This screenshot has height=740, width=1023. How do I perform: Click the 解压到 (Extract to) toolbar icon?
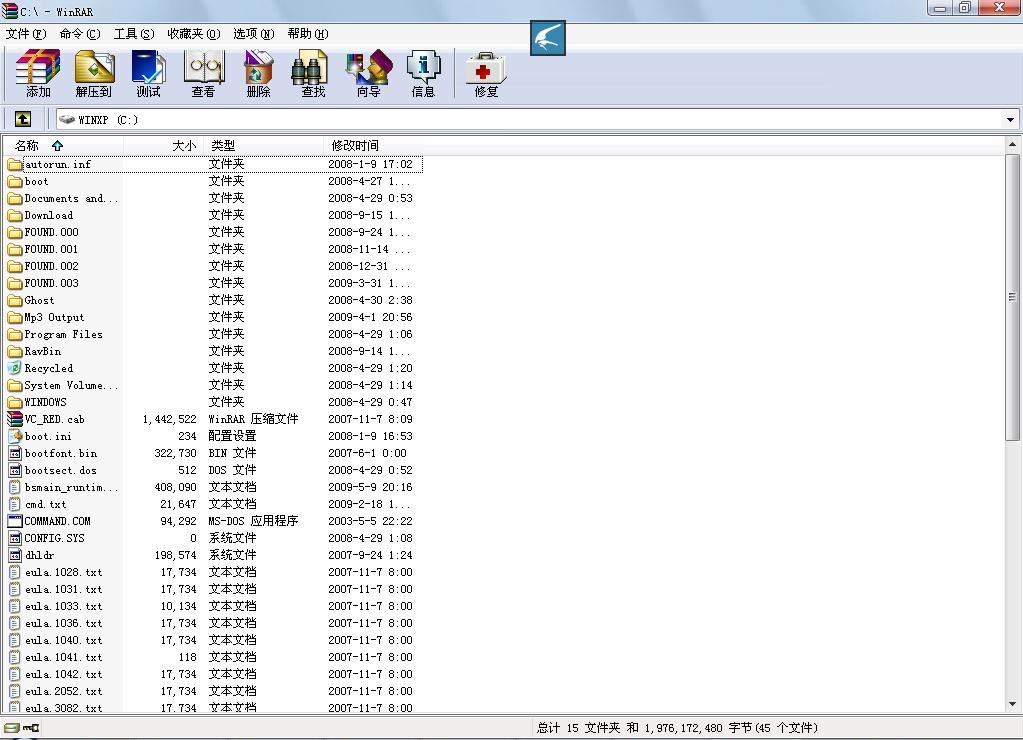[94, 73]
